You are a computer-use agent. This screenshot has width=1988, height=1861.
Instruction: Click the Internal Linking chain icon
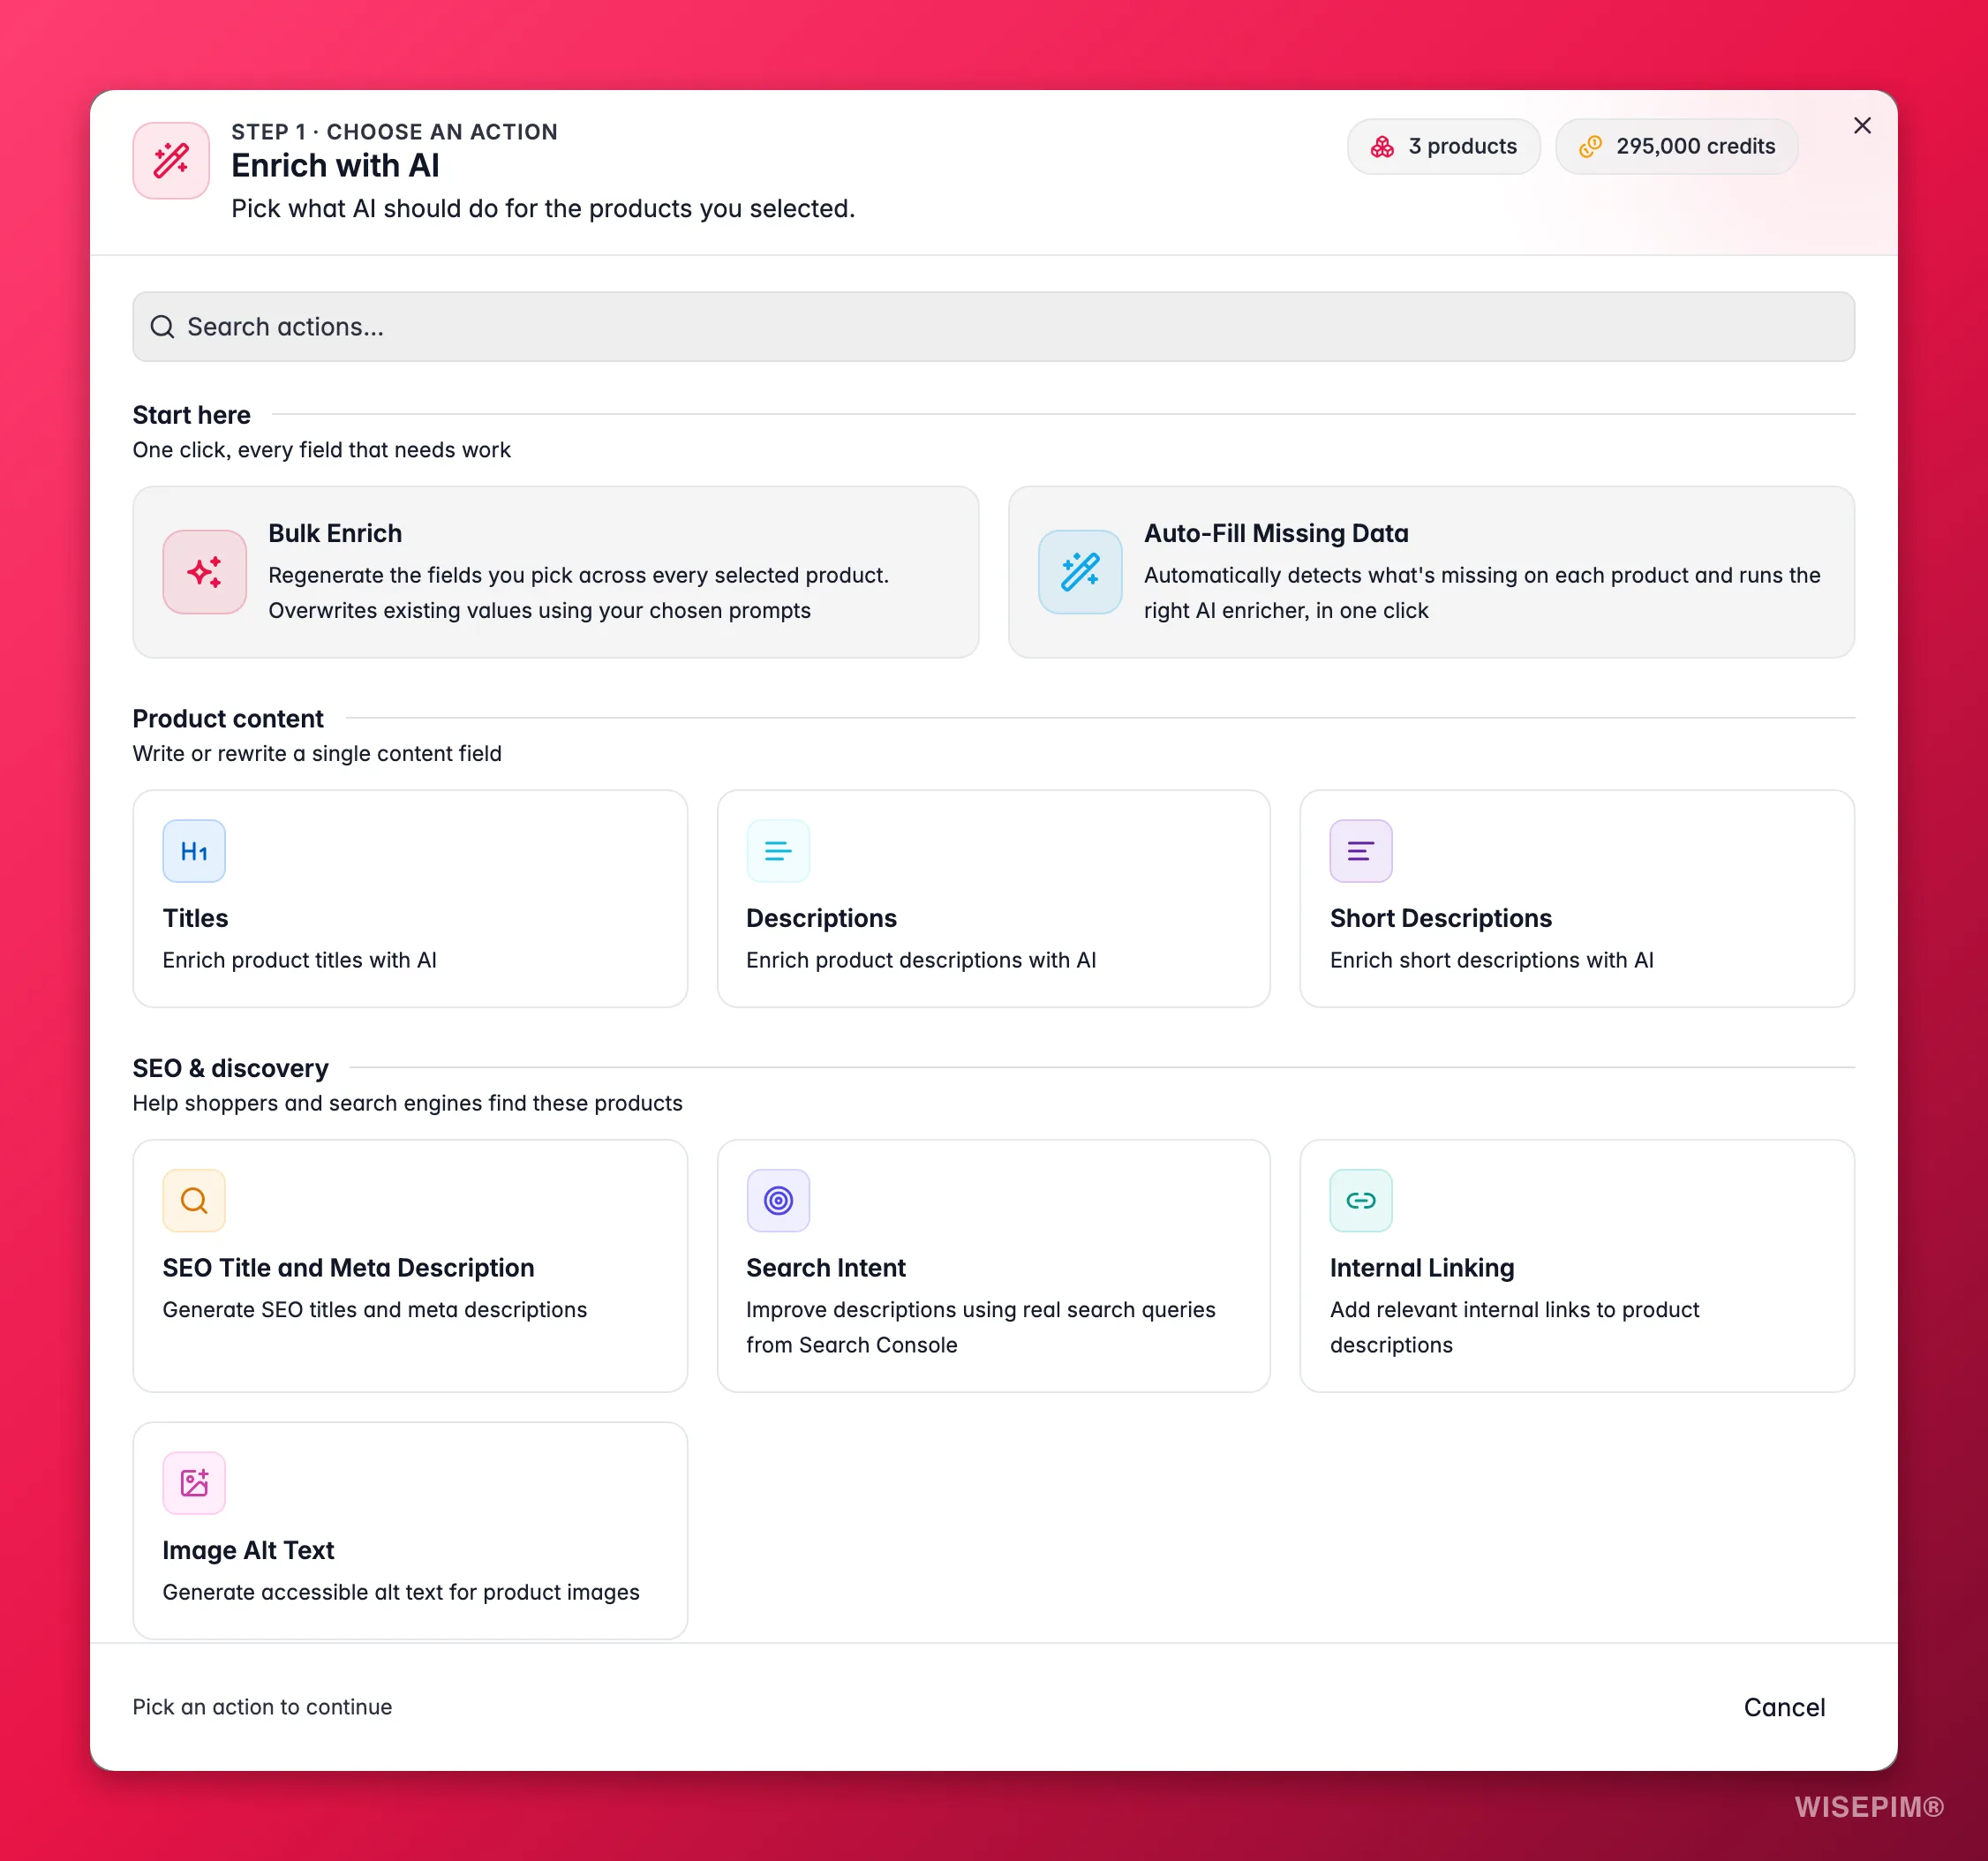(1361, 1201)
